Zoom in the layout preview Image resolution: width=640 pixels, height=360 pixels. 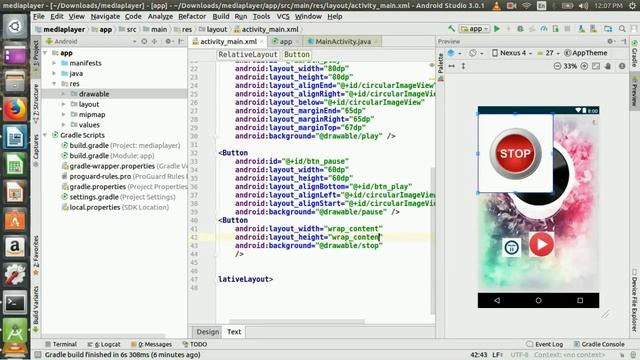pos(584,66)
